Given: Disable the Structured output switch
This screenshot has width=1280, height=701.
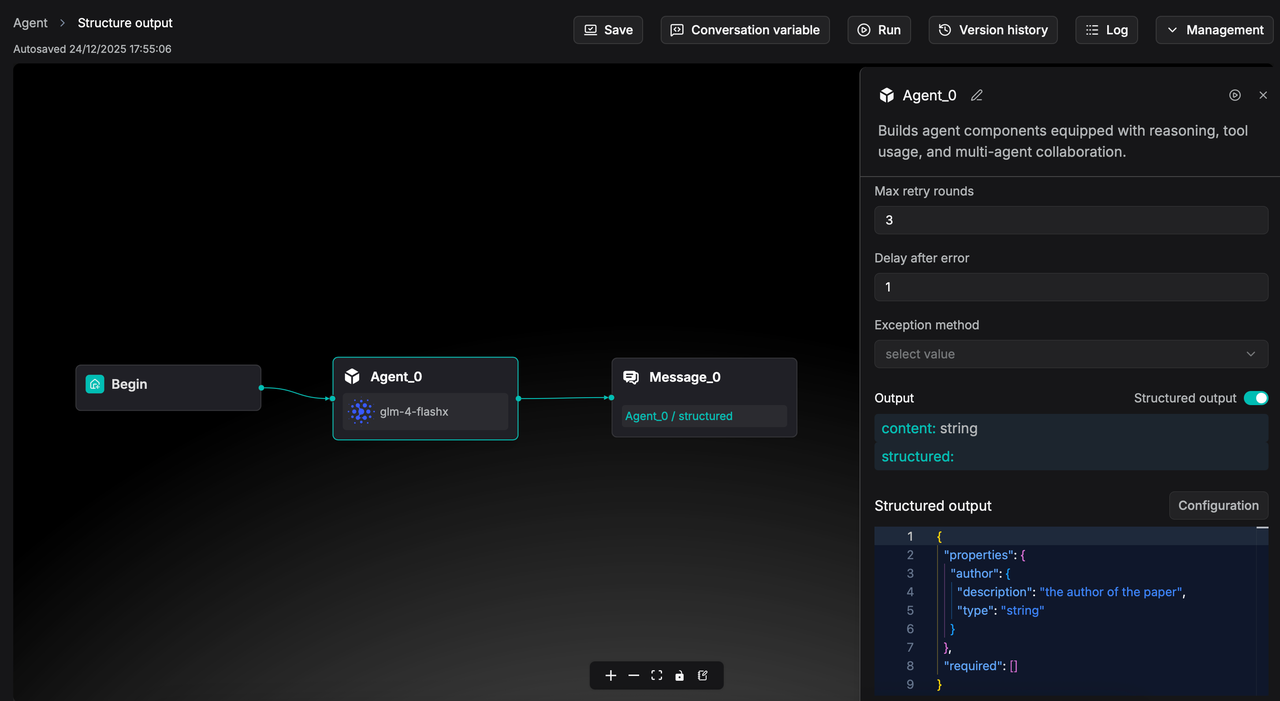Looking at the screenshot, I should pos(1255,398).
